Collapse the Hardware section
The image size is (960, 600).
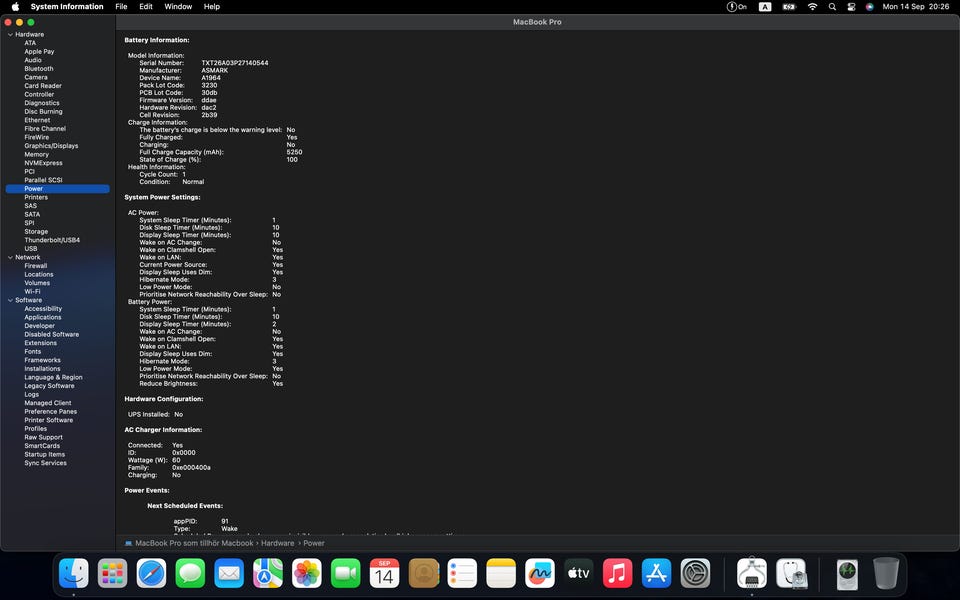point(10,35)
